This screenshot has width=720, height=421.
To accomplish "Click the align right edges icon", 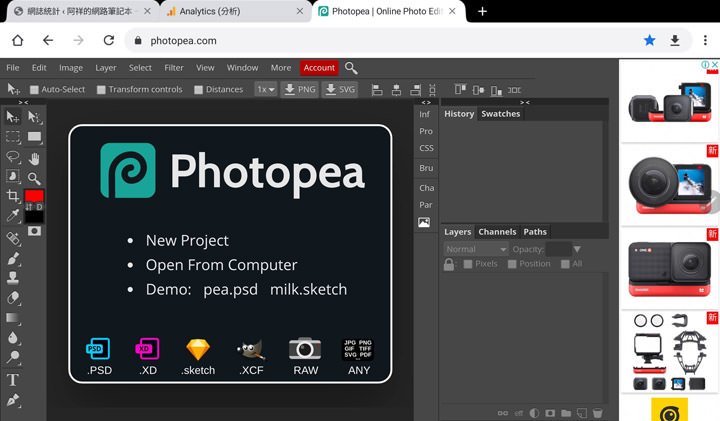I will click(415, 90).
